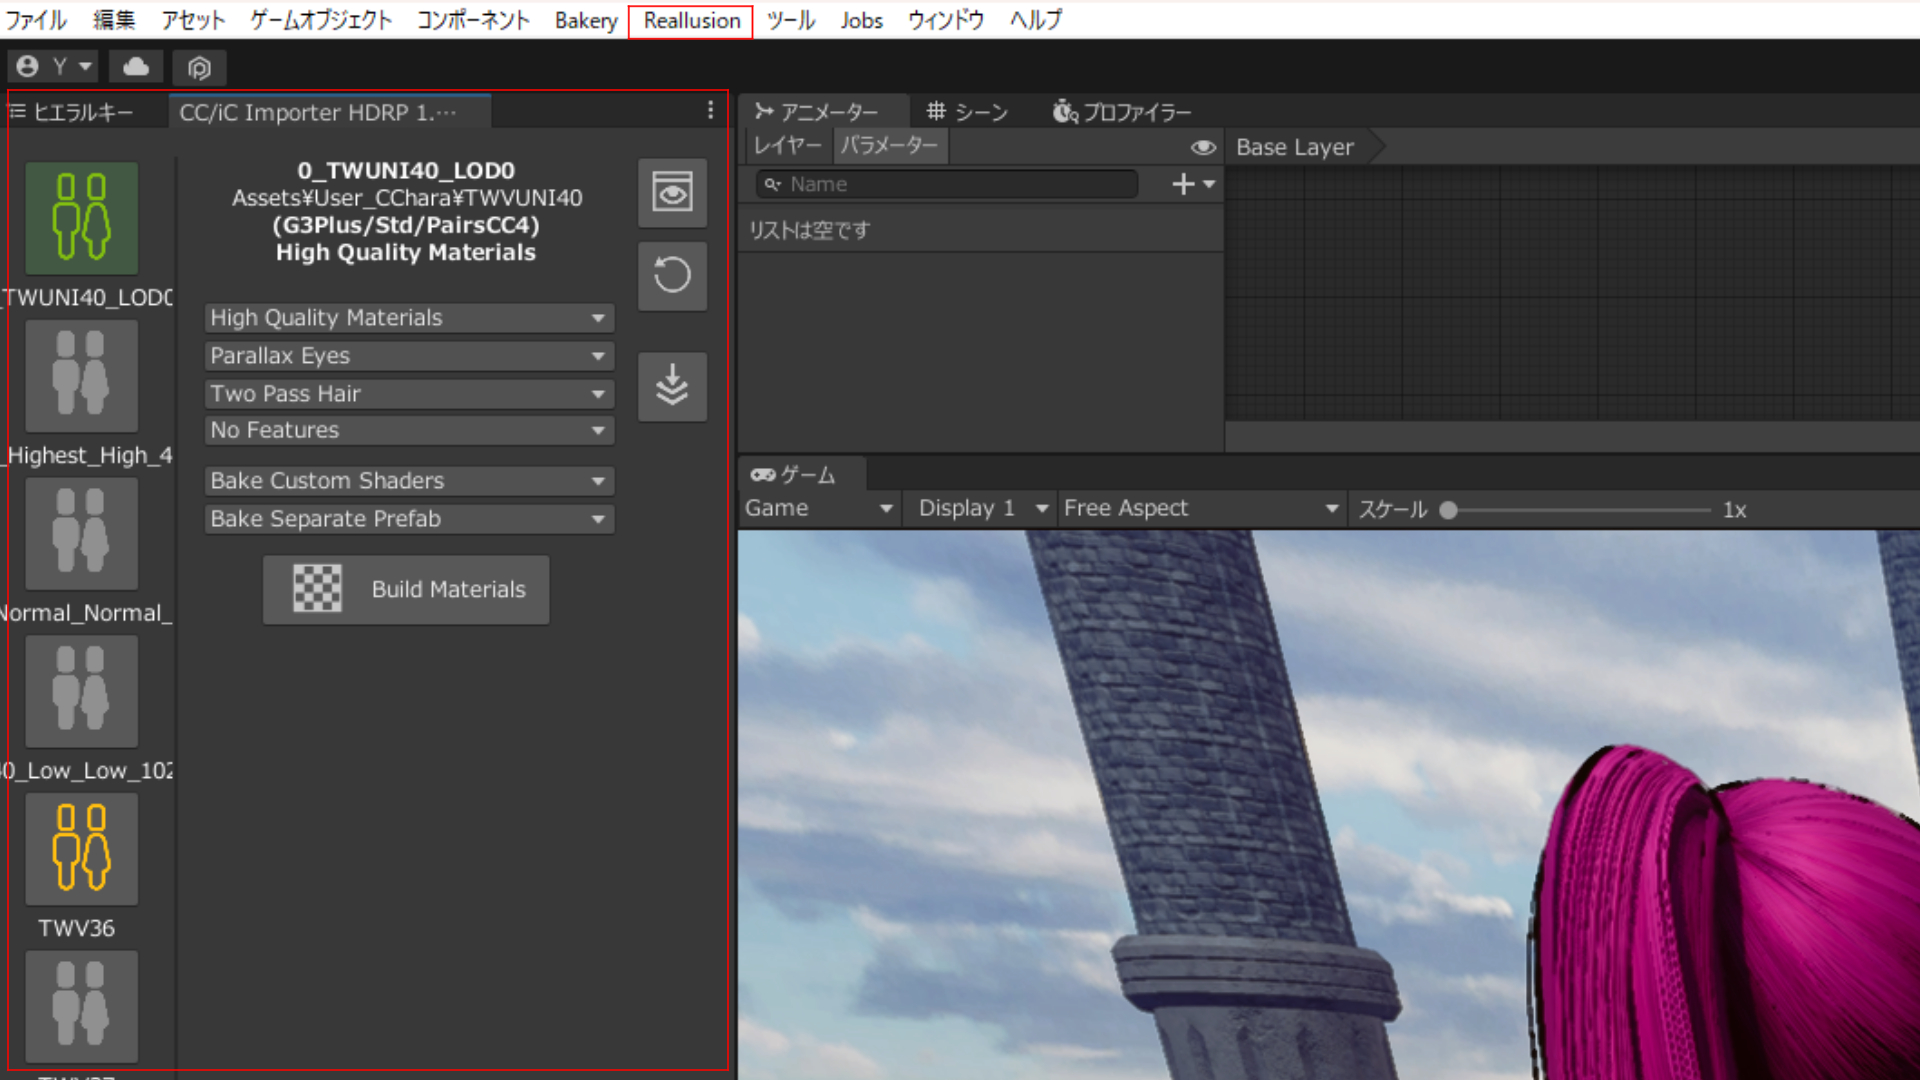Adjust the スケール slider in Game view

[x=1449, y=510]
